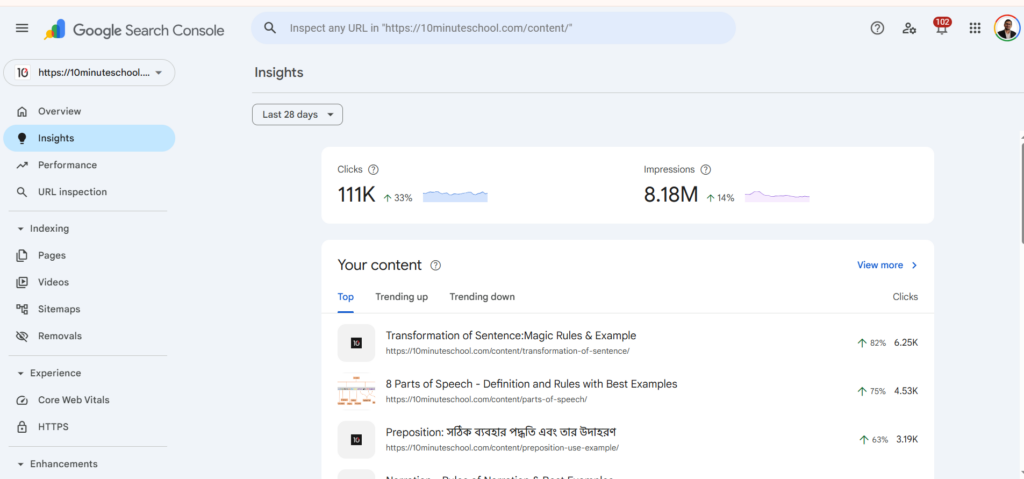This screenshot has width=1024, height=479.
Task: Click the help icon beside Your content
Action: coord(436,265)
